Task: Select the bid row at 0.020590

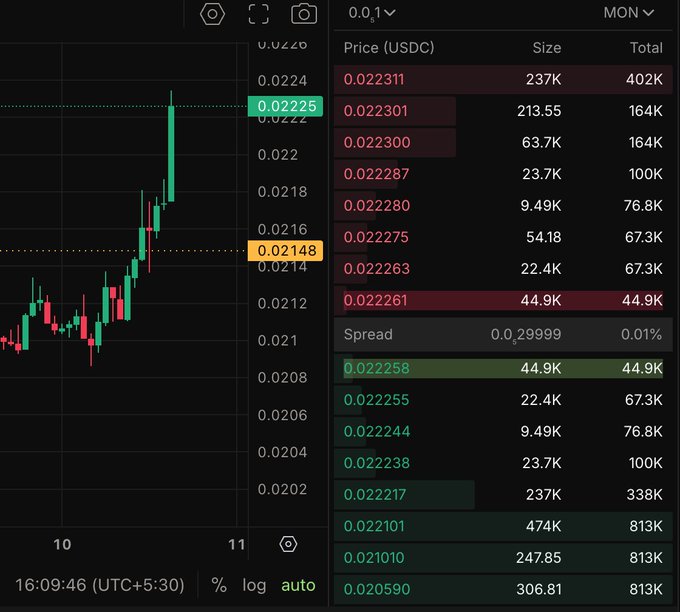Action: (503, 589)
